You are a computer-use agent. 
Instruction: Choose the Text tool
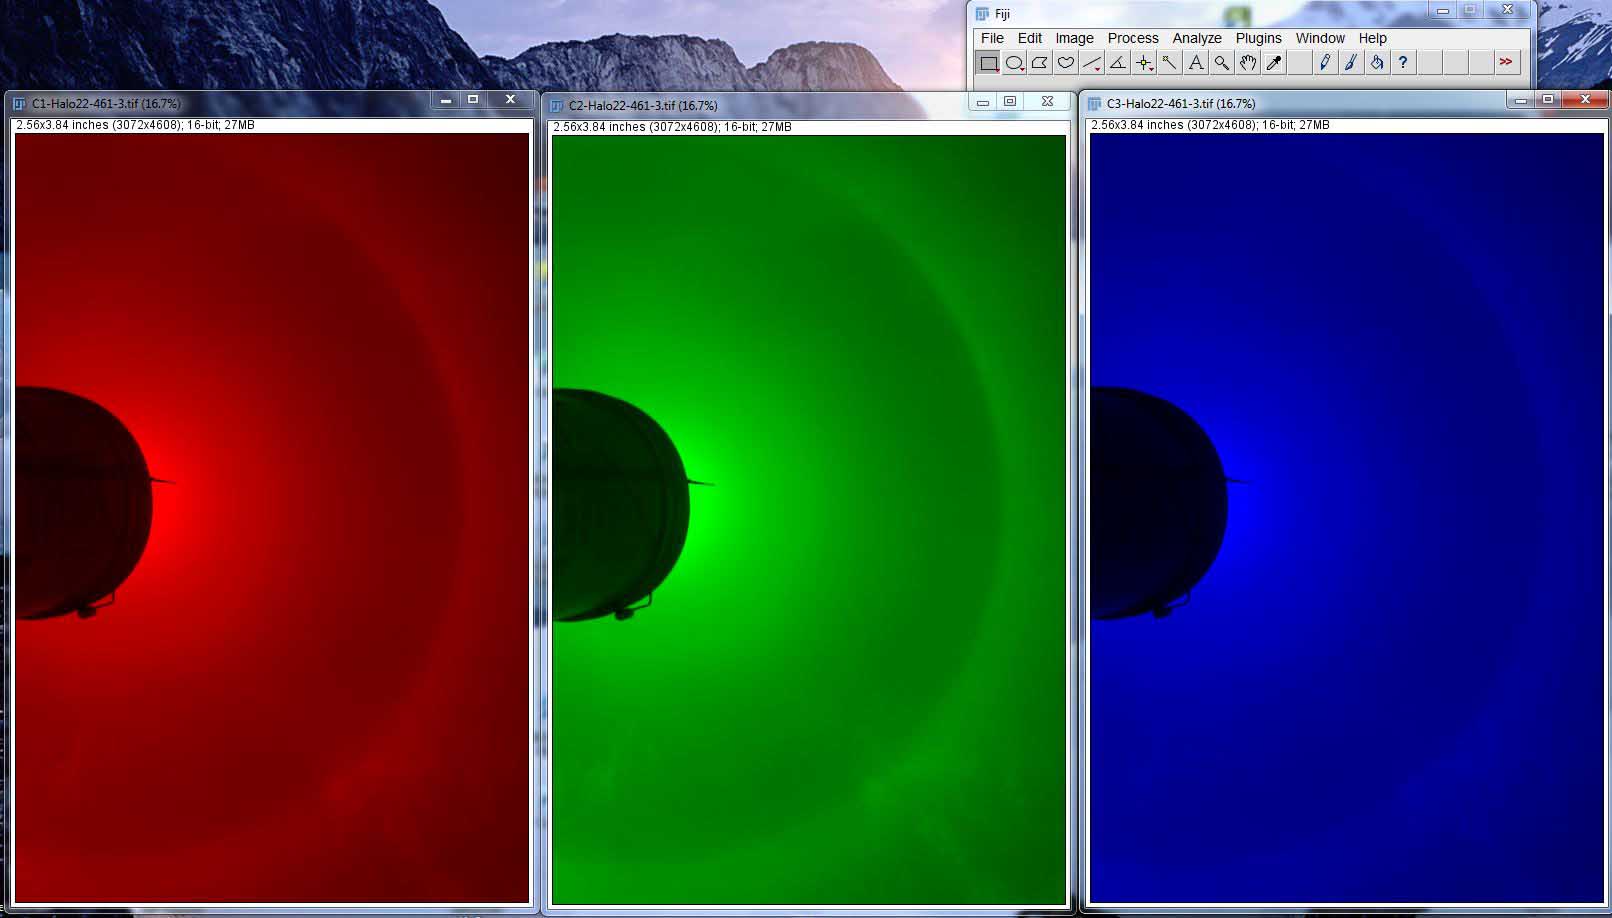1196,63
